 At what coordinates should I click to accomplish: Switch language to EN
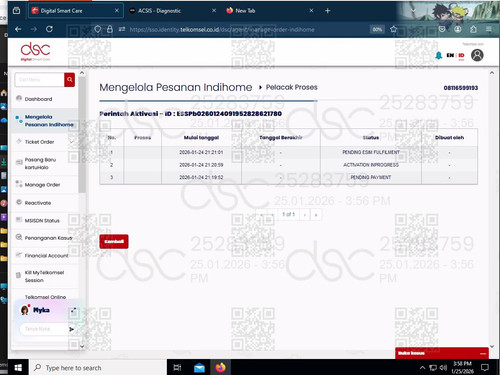pyautogui.click(x=450, y=55)
